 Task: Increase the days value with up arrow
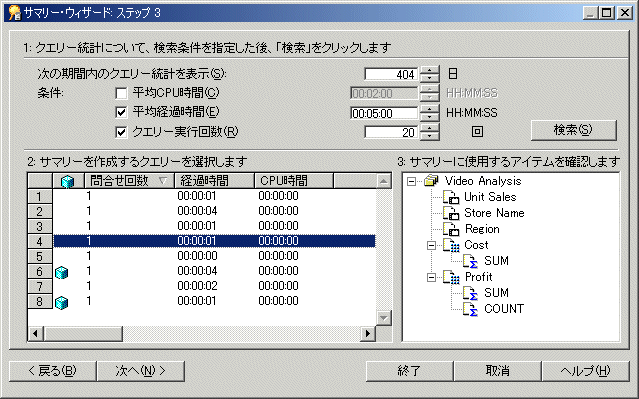[430, 70]
